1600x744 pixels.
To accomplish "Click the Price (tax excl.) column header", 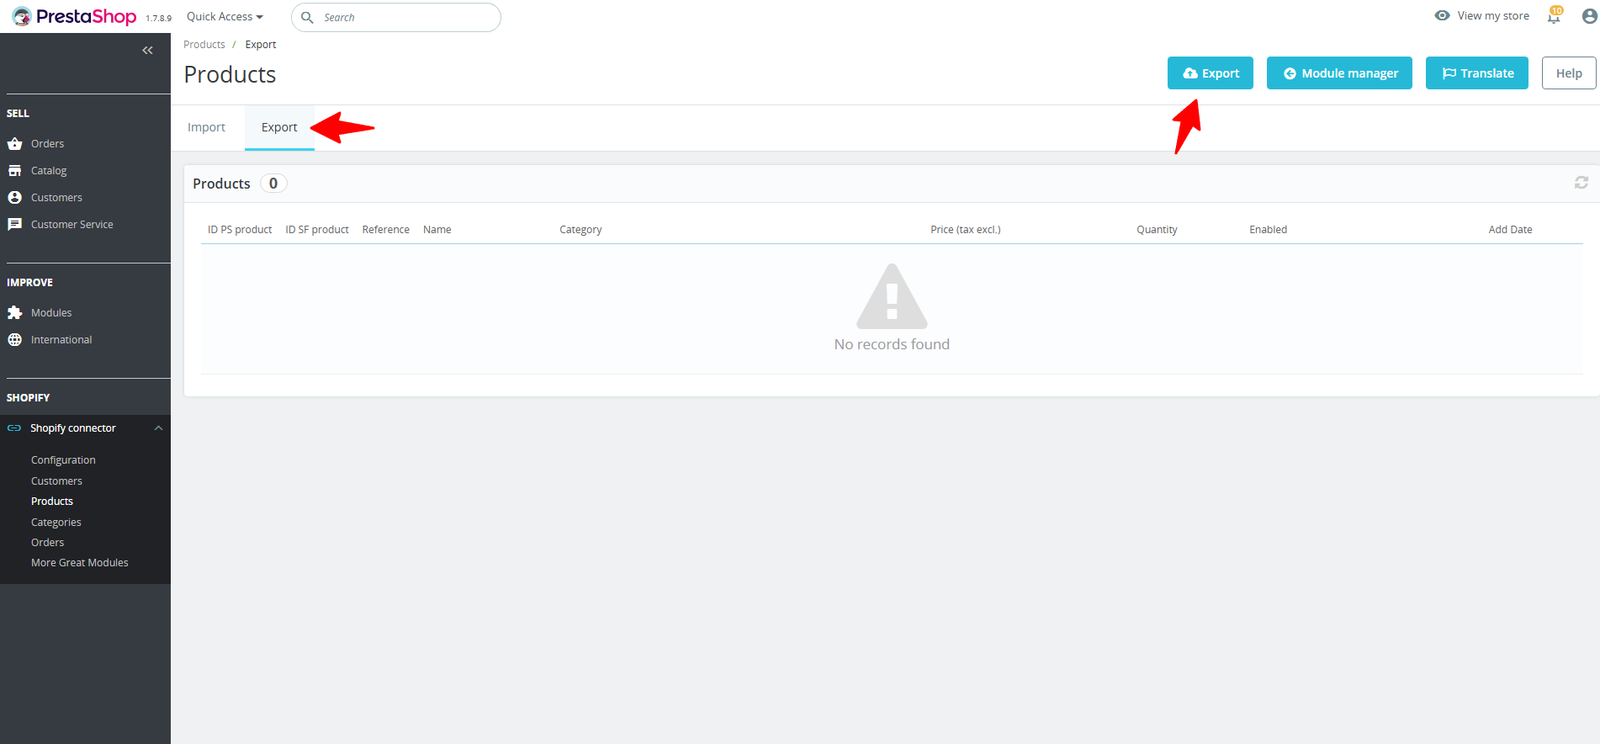I will (x=965, y=230).
